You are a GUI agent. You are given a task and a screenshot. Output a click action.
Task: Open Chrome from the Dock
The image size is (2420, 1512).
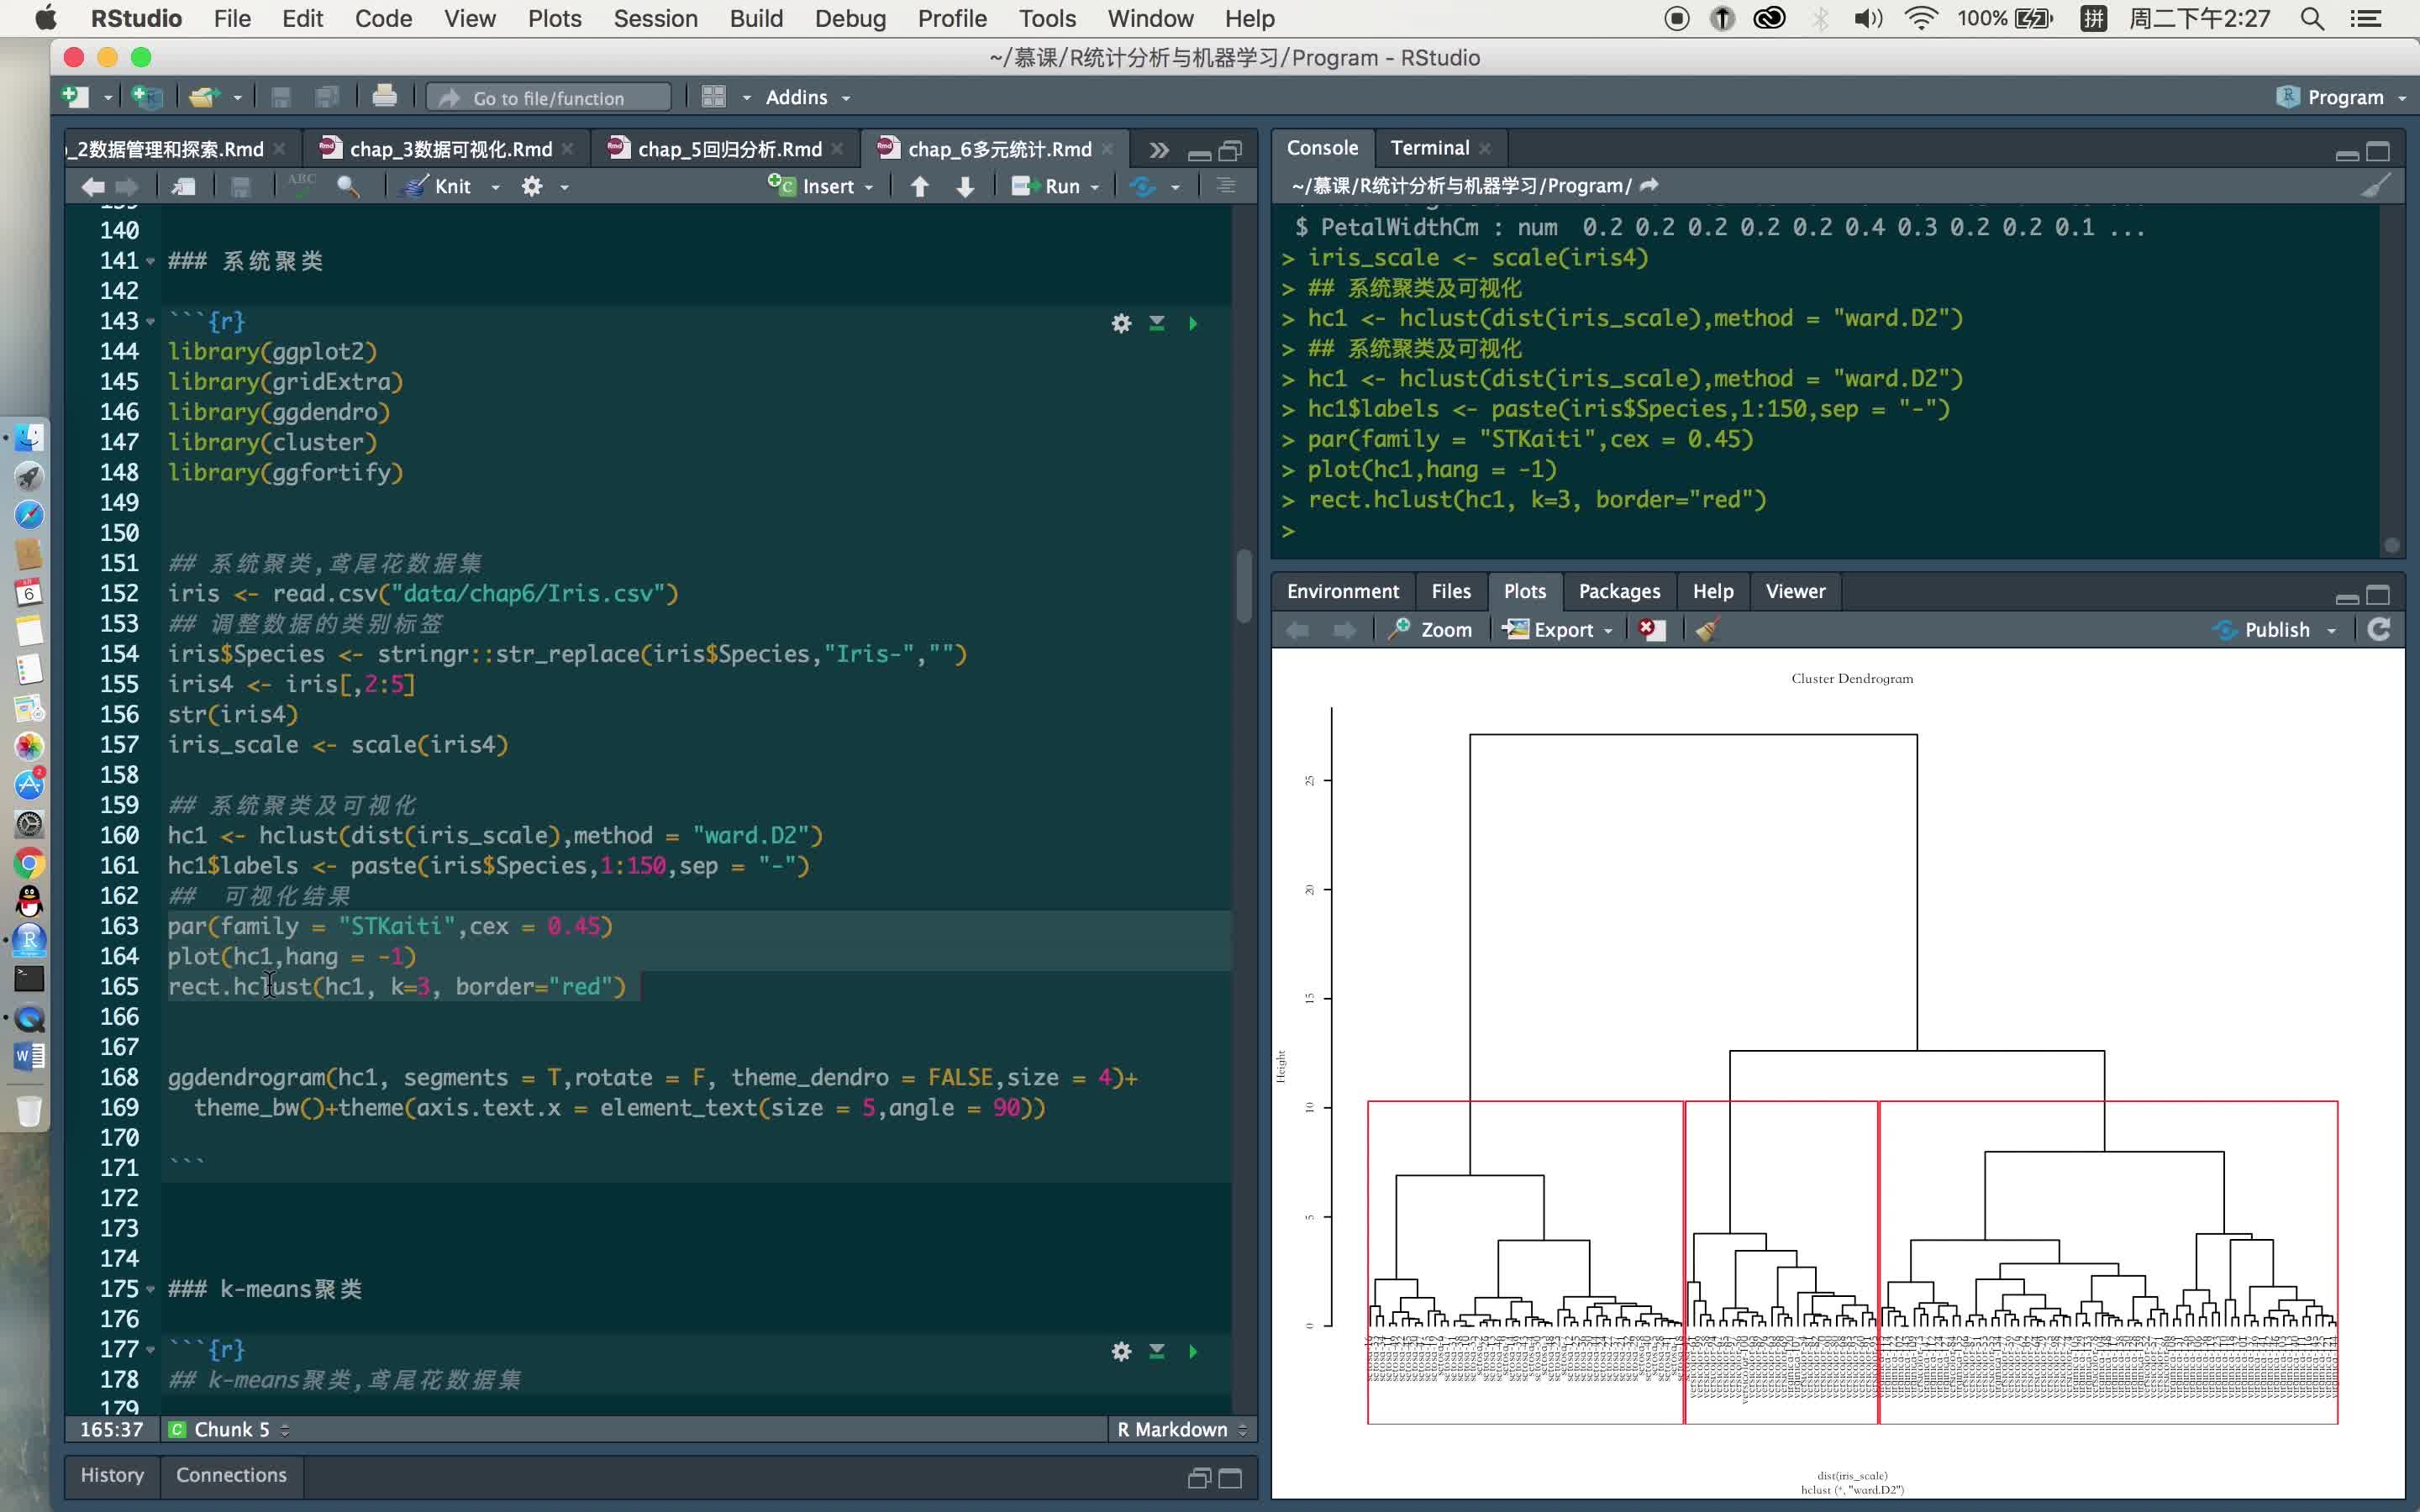click(x=29, y=863)
